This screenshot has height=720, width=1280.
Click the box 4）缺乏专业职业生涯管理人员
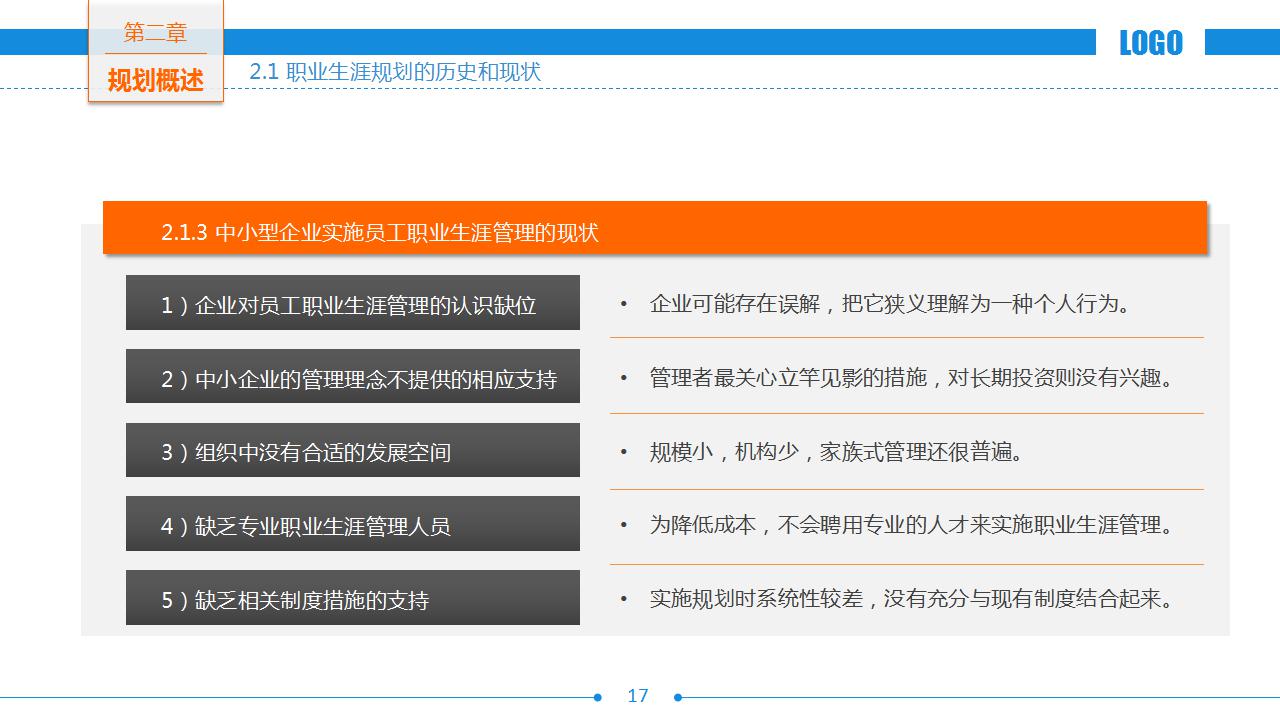pos(352,523)
